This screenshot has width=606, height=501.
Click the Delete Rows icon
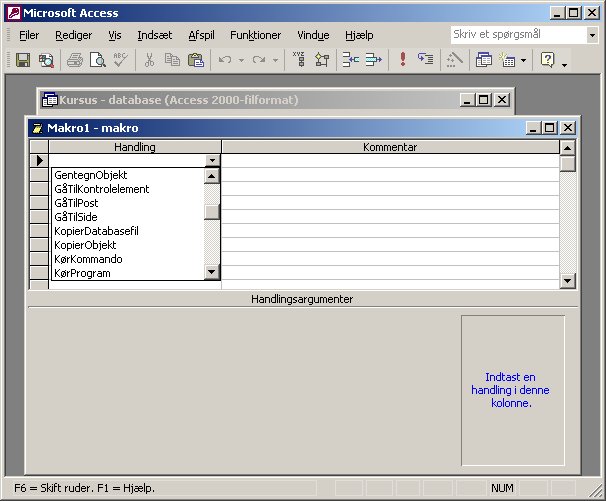tap(373, 60)
